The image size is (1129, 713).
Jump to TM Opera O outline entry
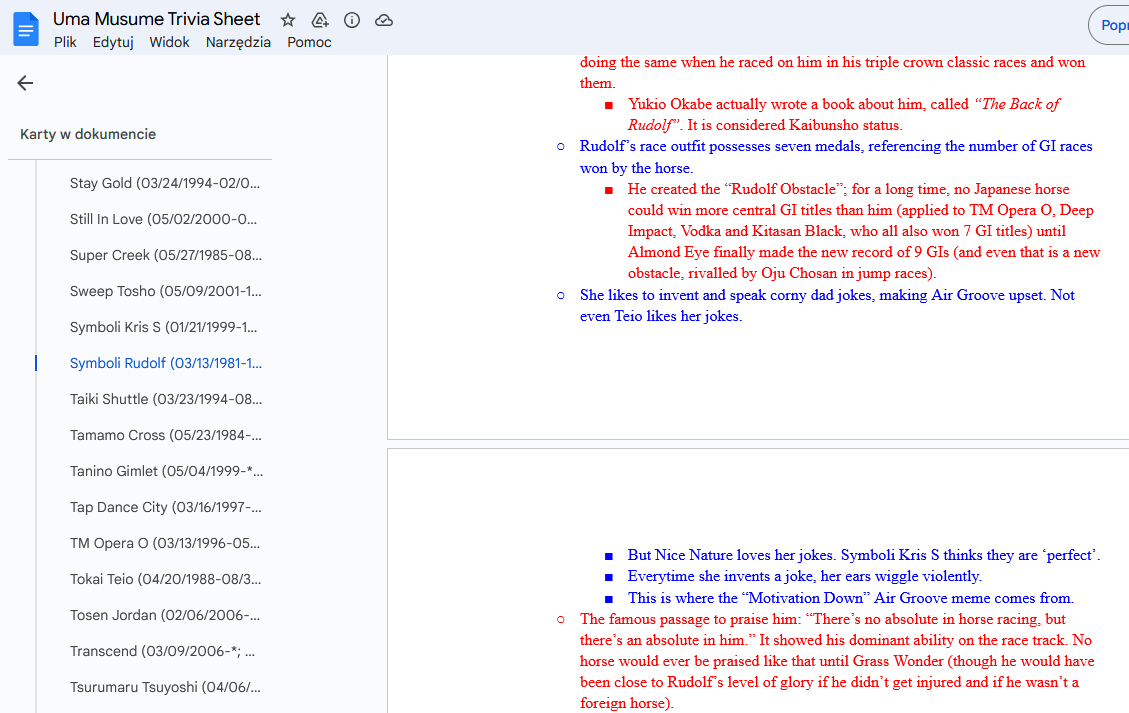coord(165,543)
